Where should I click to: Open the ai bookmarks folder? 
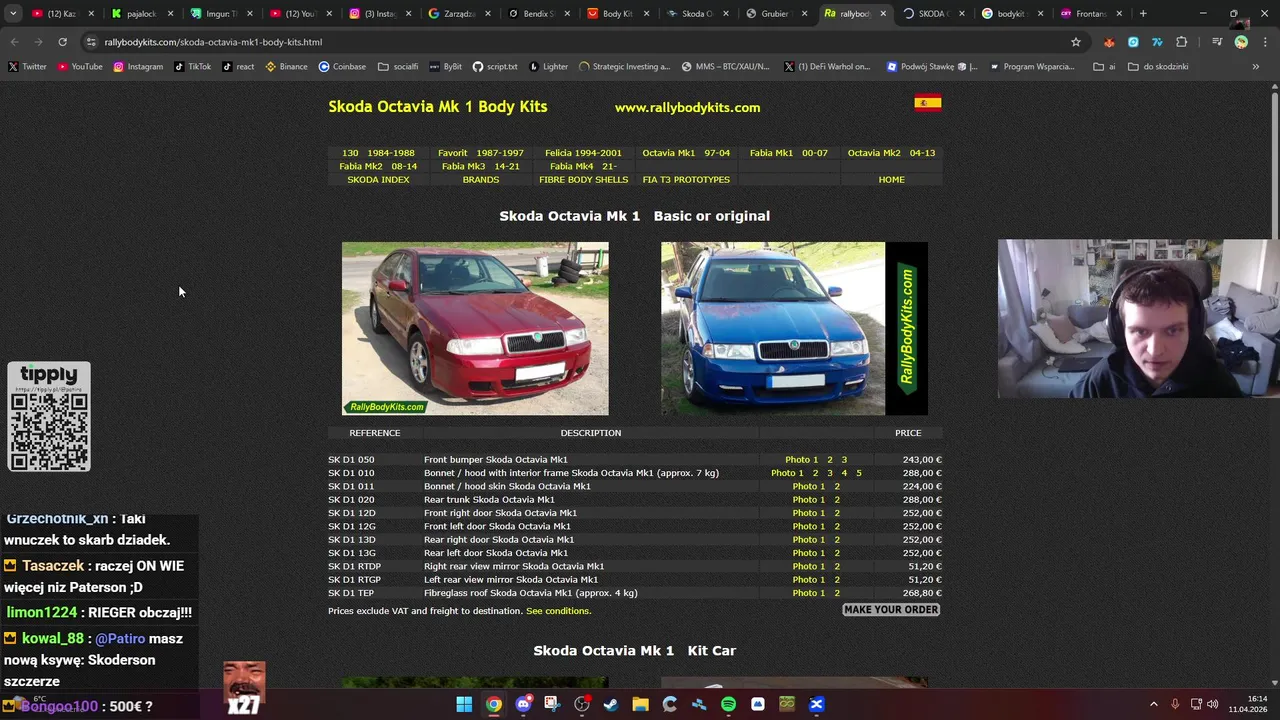click(x=1105, y=67)
